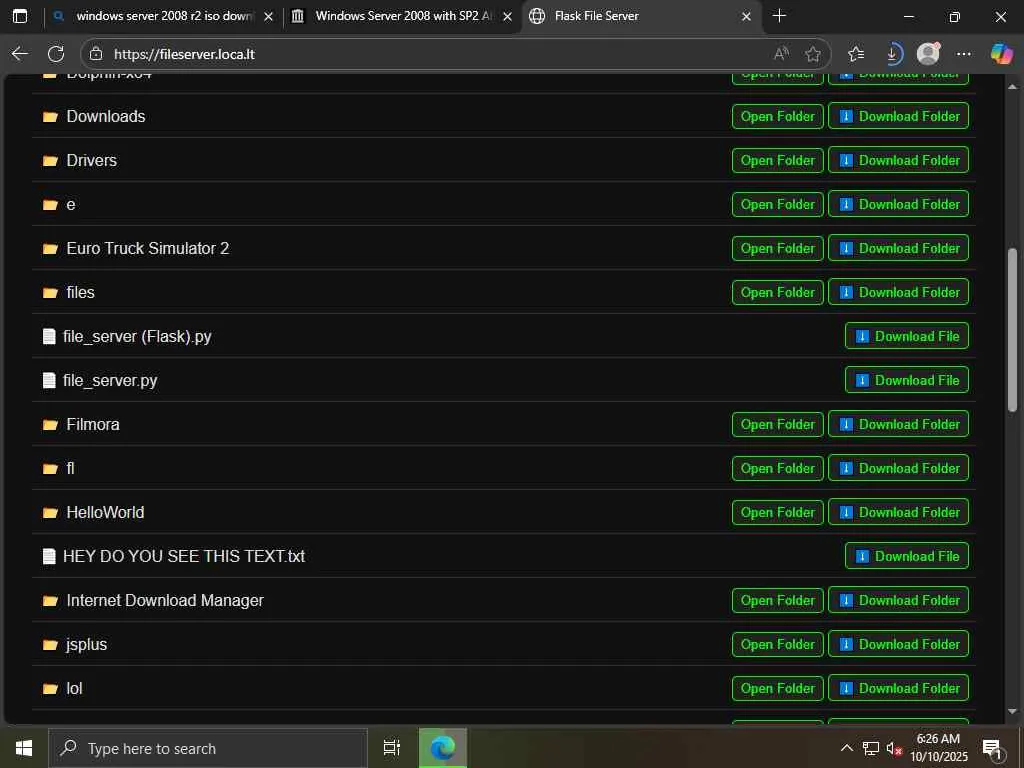Click the file icon beside file_server.py
Image resolution: width=1024 pixels, height=768 pixels.
(x=49, y=380)
